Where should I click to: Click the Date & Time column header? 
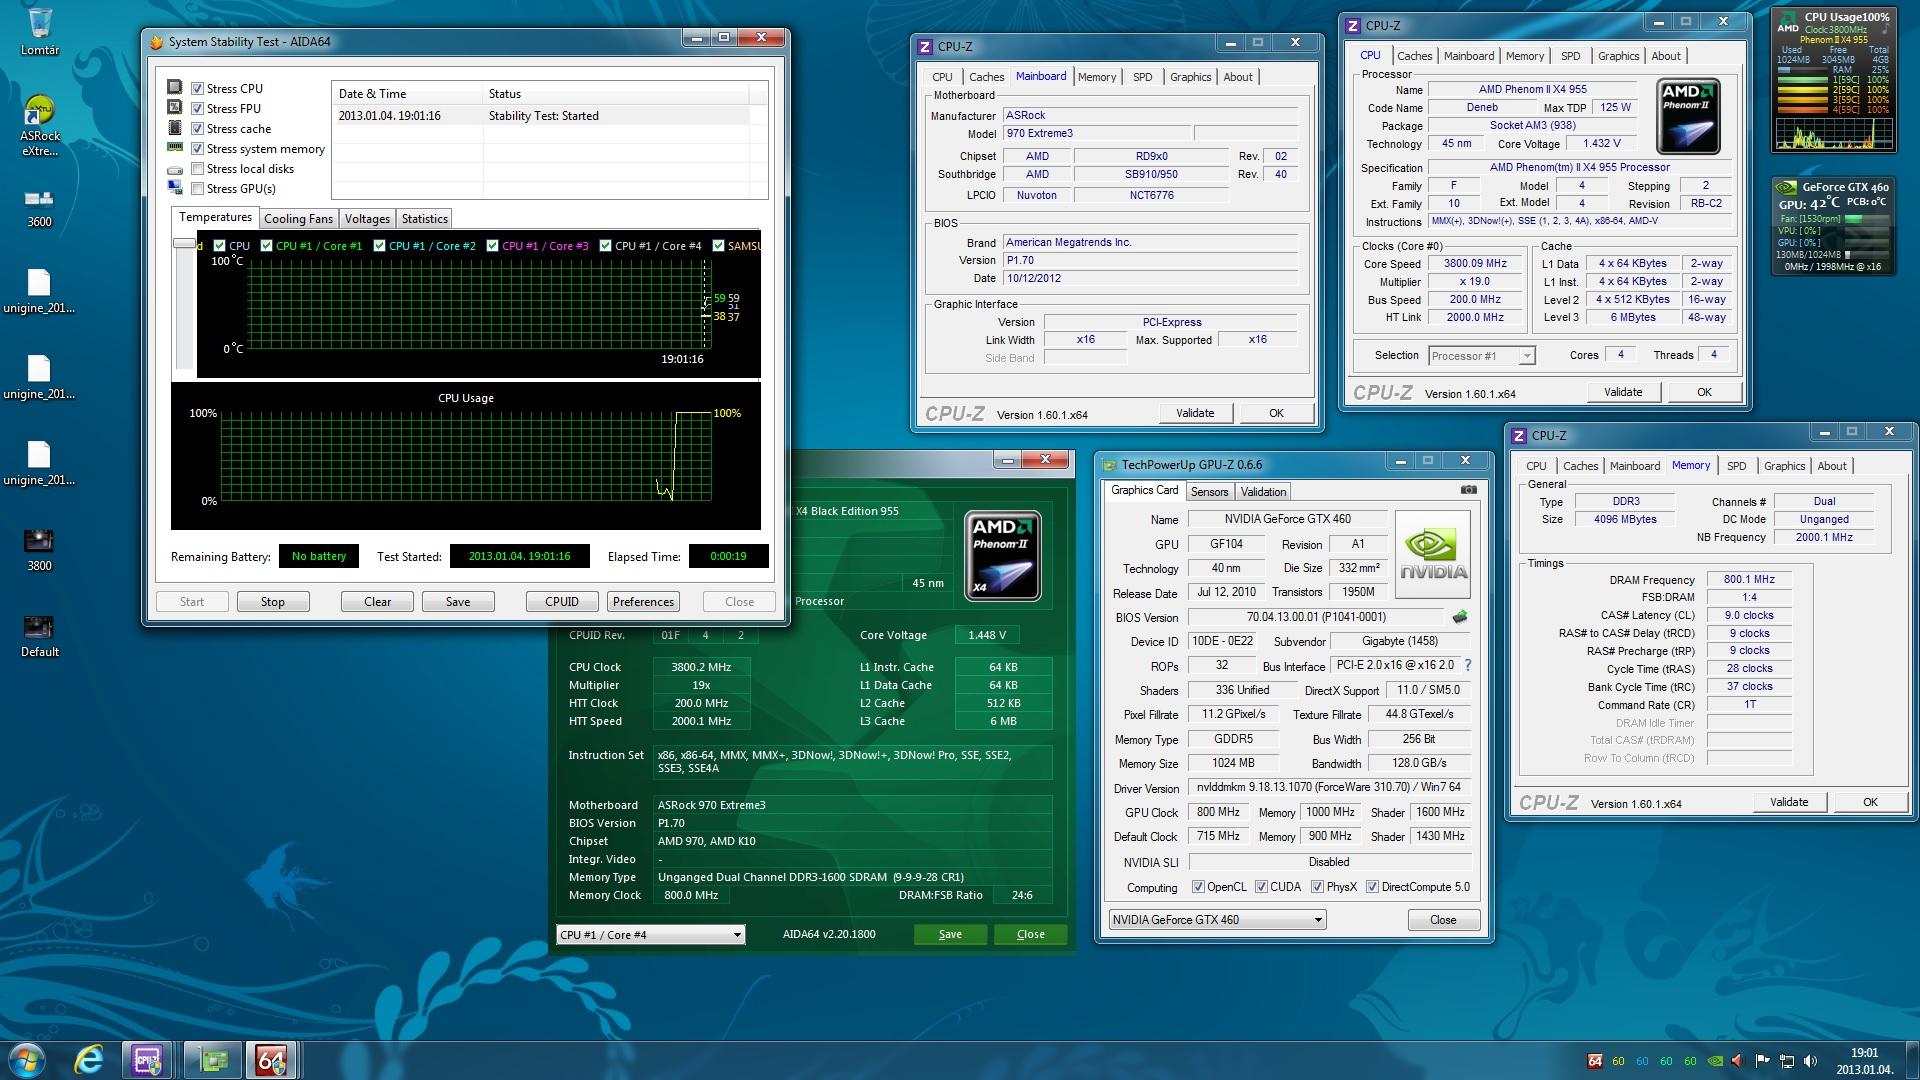[x=407, y=93]
